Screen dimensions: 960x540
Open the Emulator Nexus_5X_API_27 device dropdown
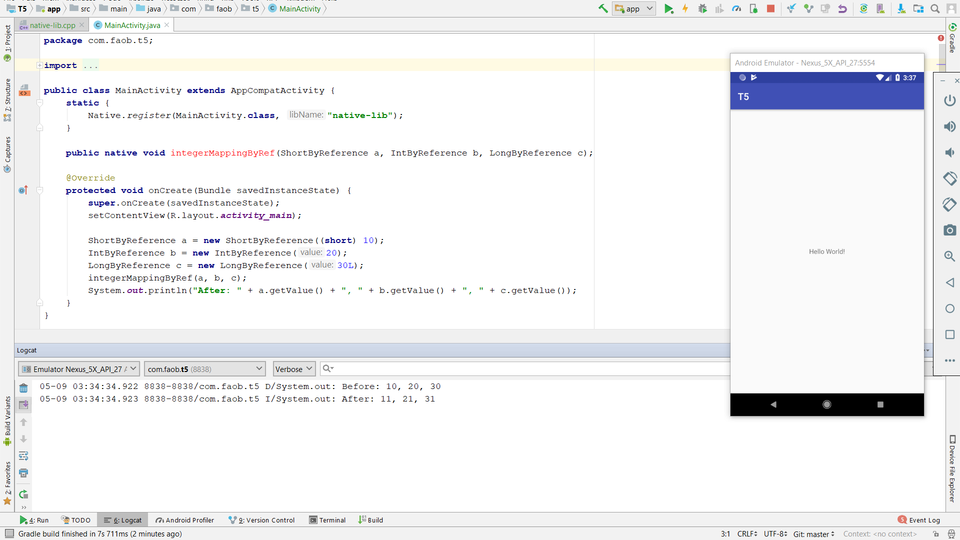coord(78,369)
